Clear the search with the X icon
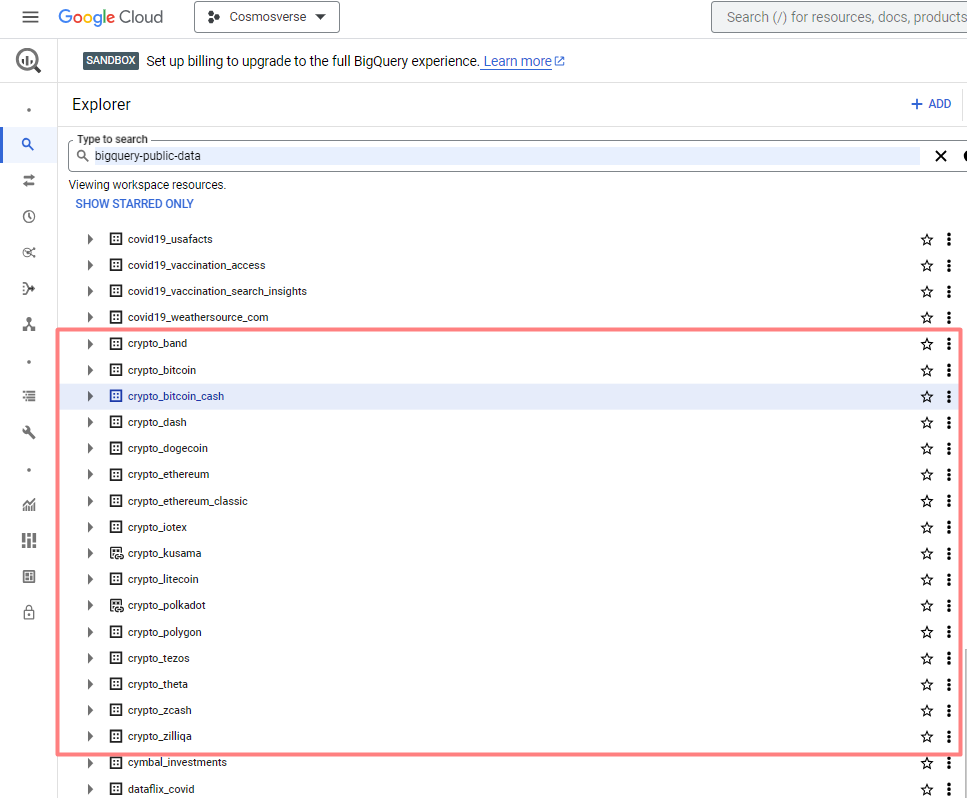This screenshot has width=967, height=798. click(x=940, y=156)
